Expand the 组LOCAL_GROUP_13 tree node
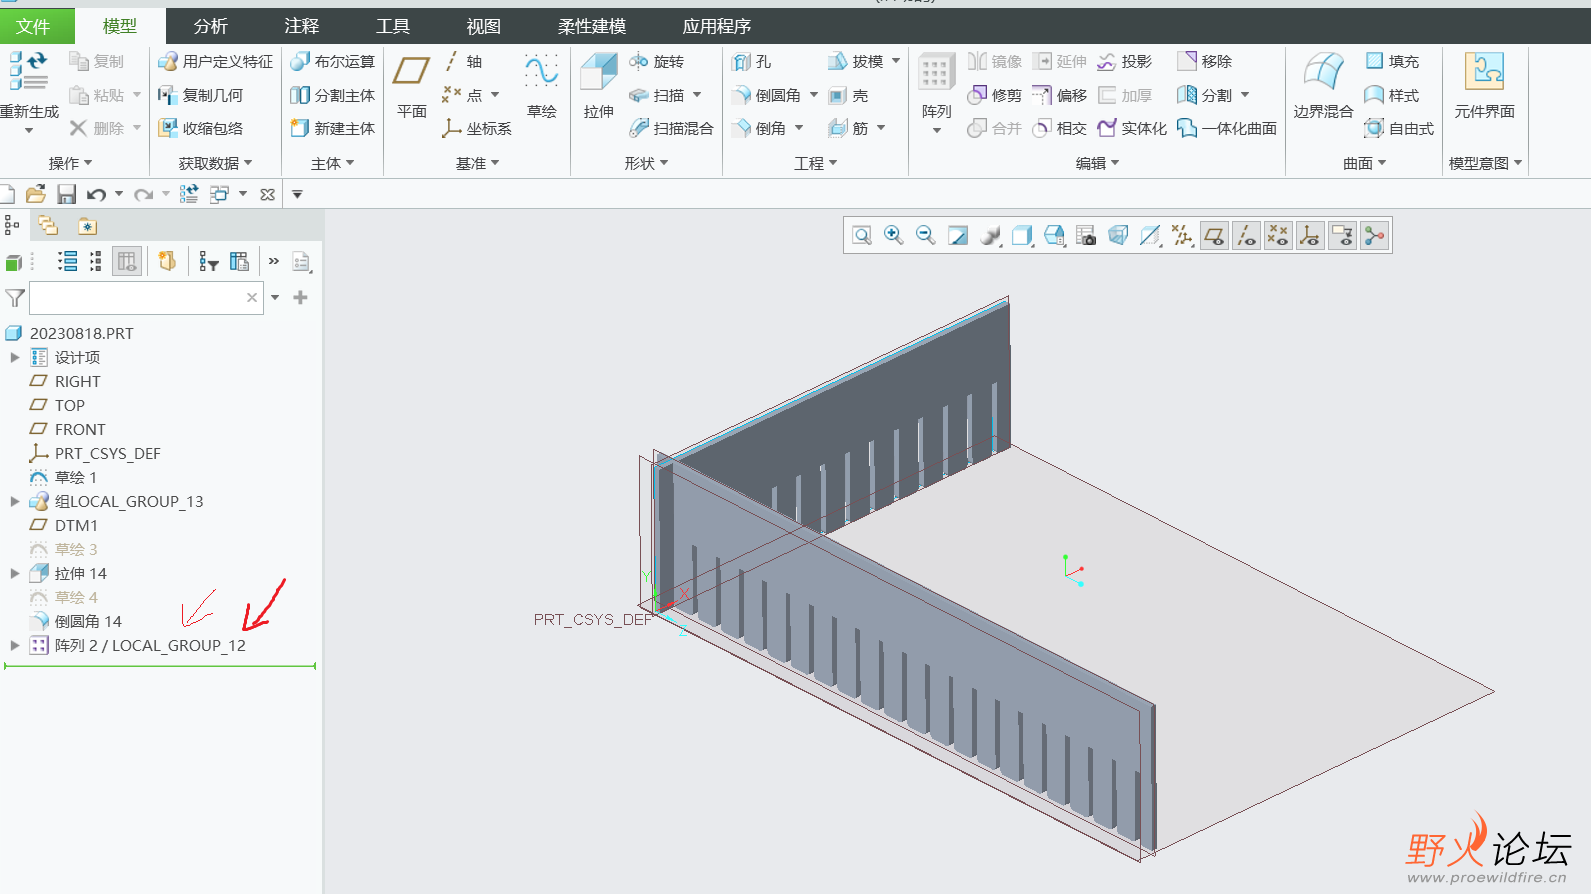 (14, 501)
